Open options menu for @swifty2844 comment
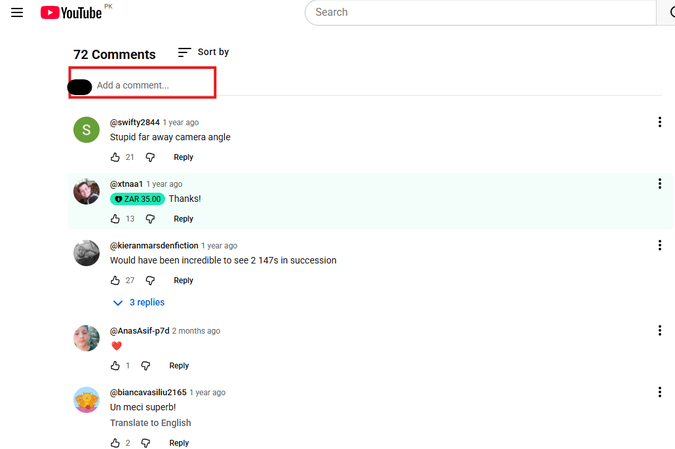 pos(659,122)
